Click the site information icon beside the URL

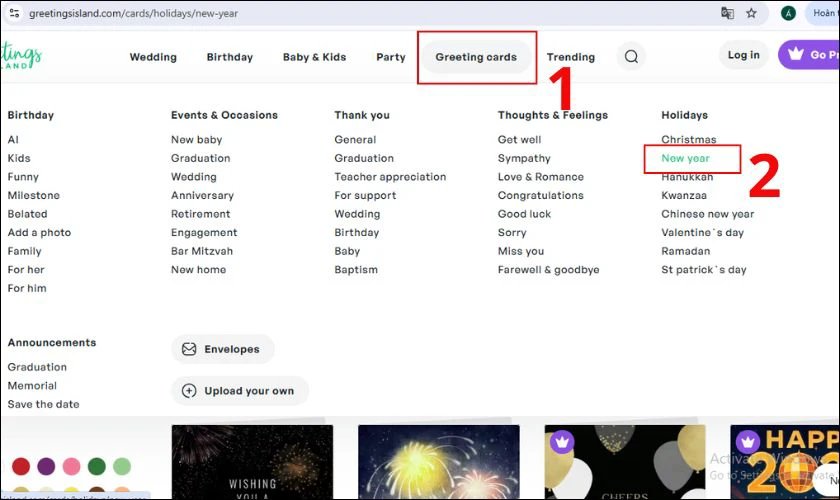click(14, 14)
